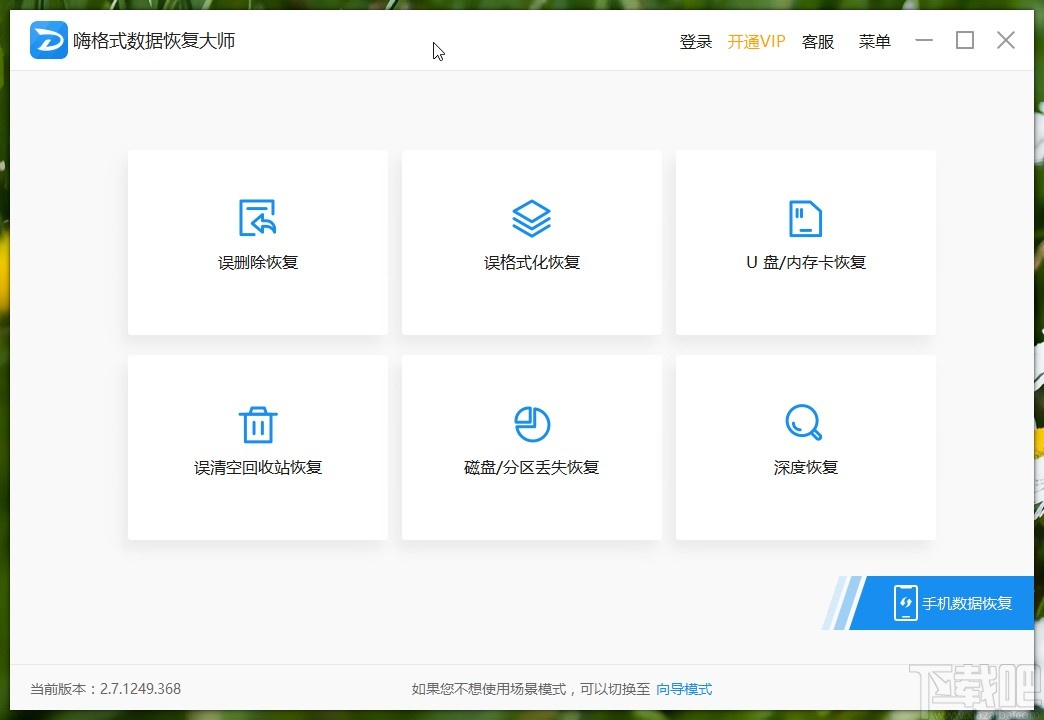Select the 误删除恢复 arrow-recovery icon

click(x=257, y=216)
